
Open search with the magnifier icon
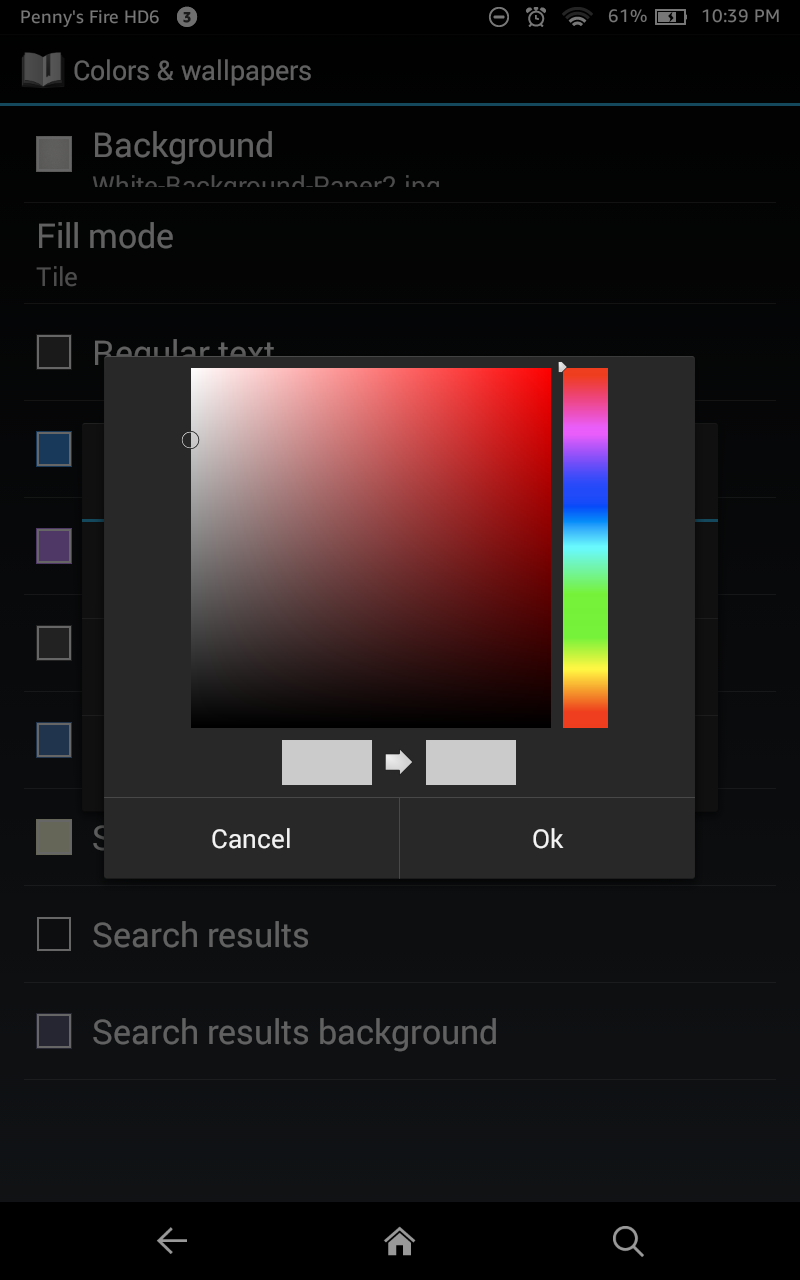627,1241
